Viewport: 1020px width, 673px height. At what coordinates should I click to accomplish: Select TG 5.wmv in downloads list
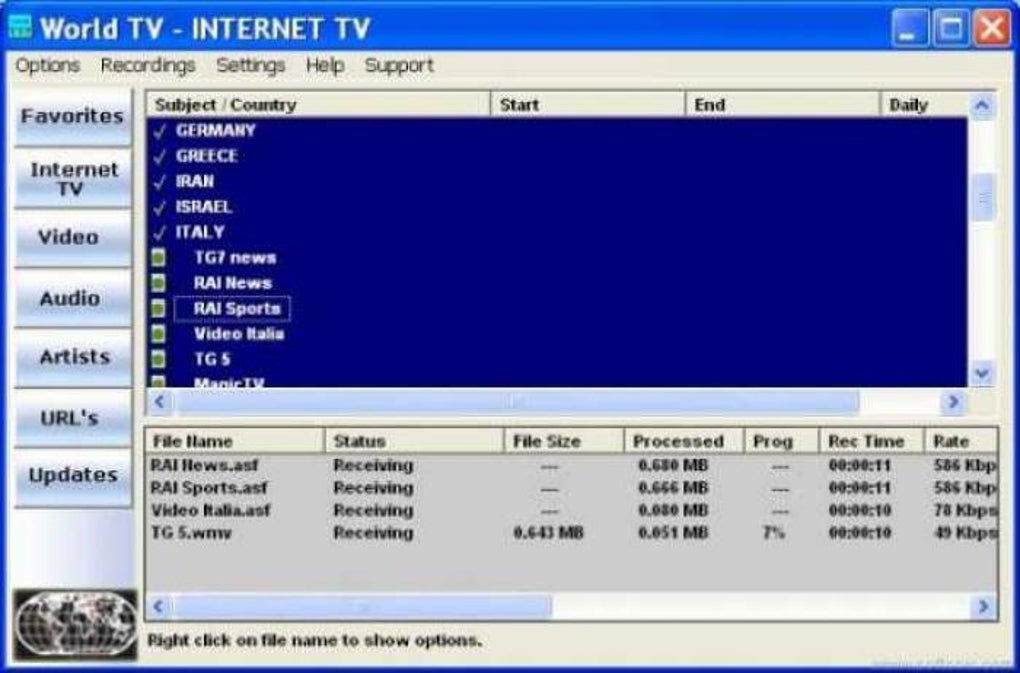click(191, 533)
